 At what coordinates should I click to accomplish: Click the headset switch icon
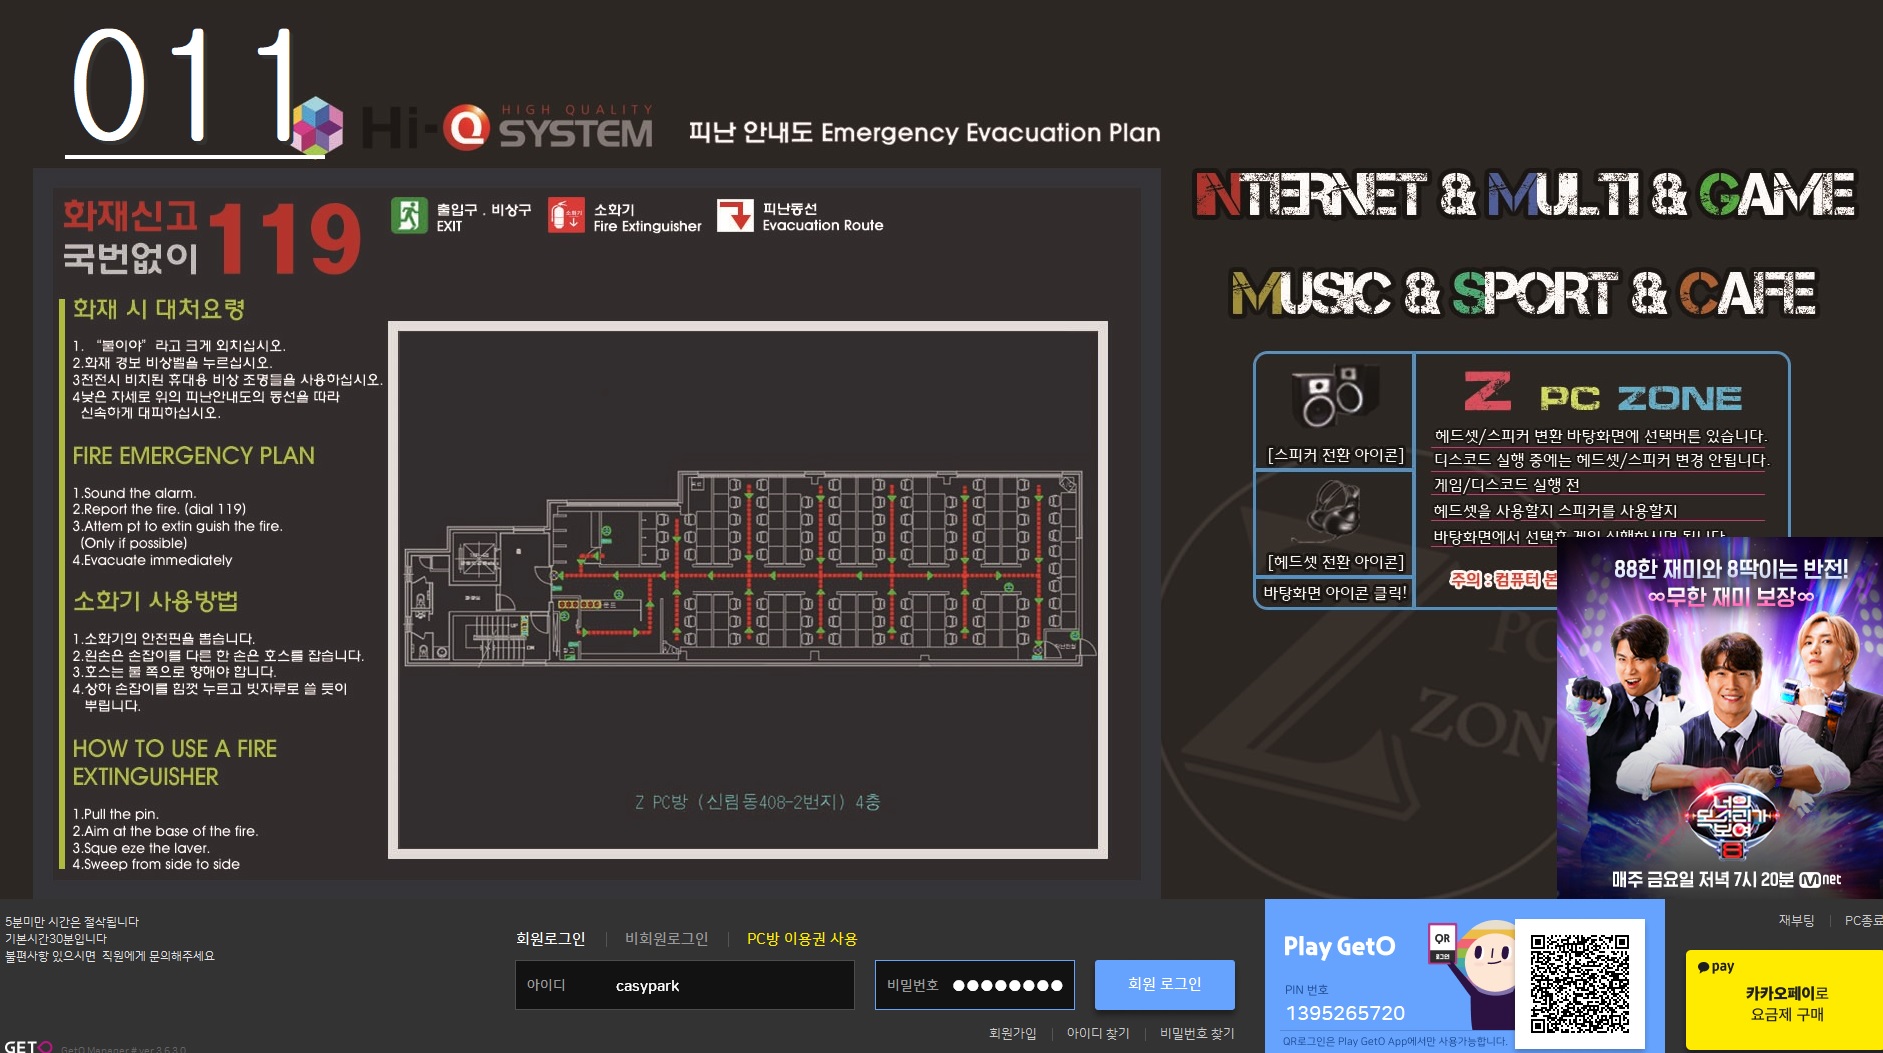tap(1334, 509)
